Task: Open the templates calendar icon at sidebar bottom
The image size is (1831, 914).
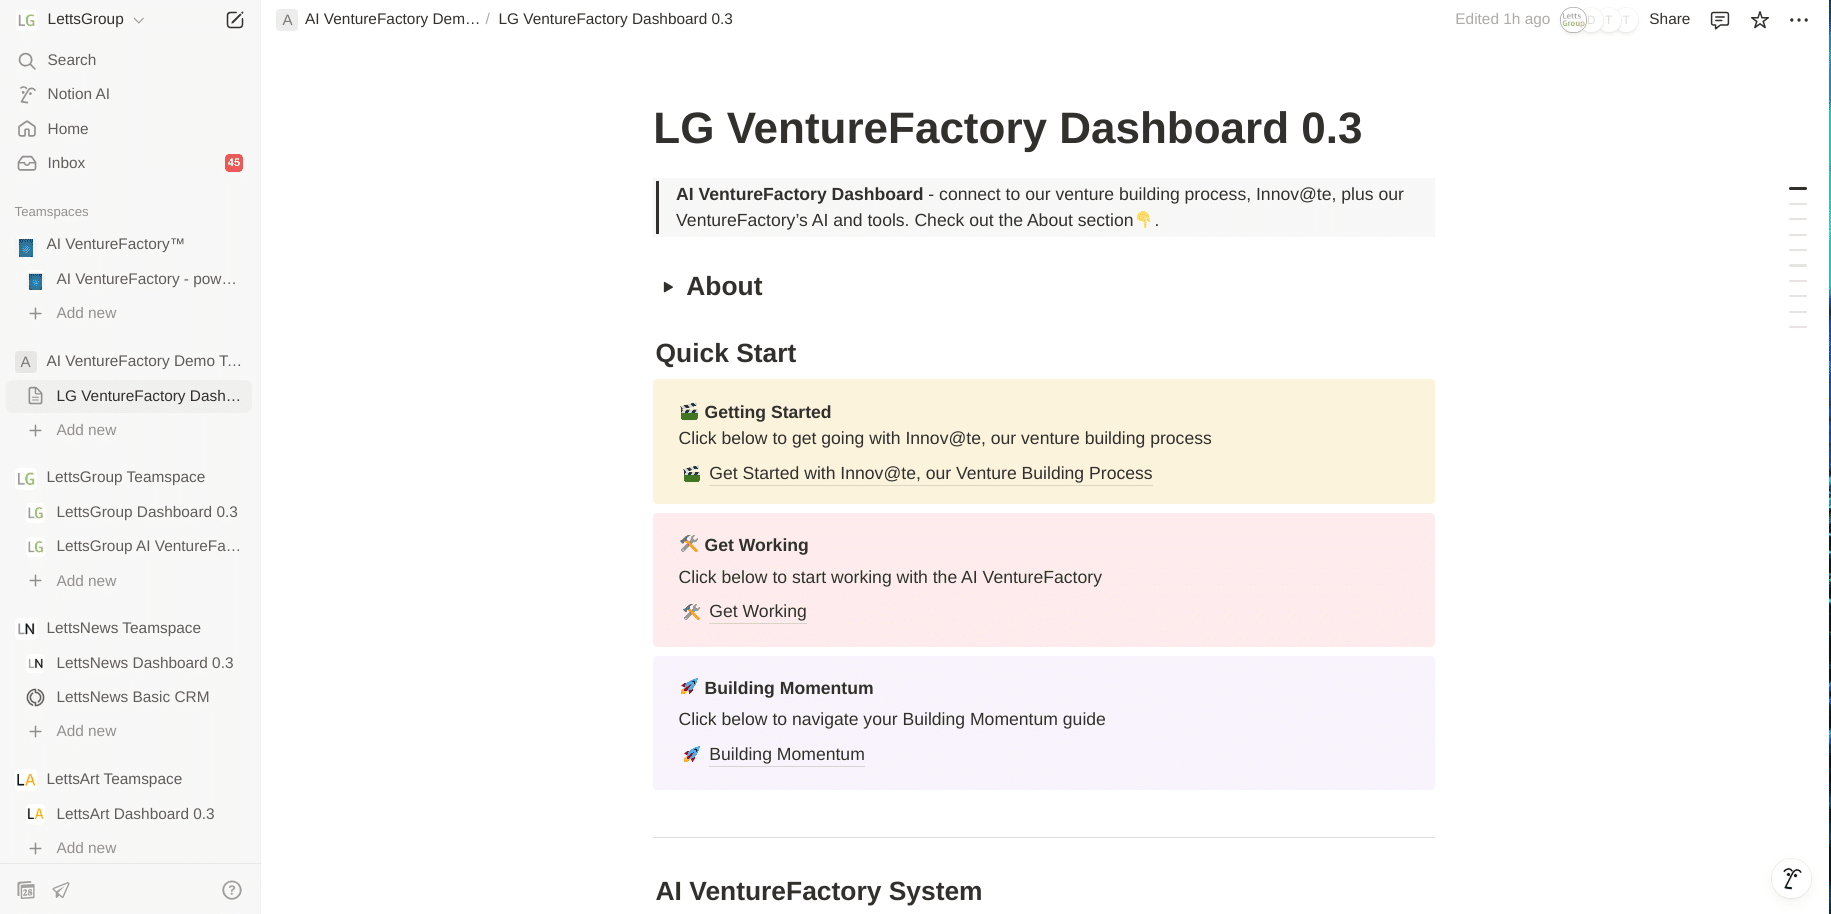Action: click(x=27, y=890)
